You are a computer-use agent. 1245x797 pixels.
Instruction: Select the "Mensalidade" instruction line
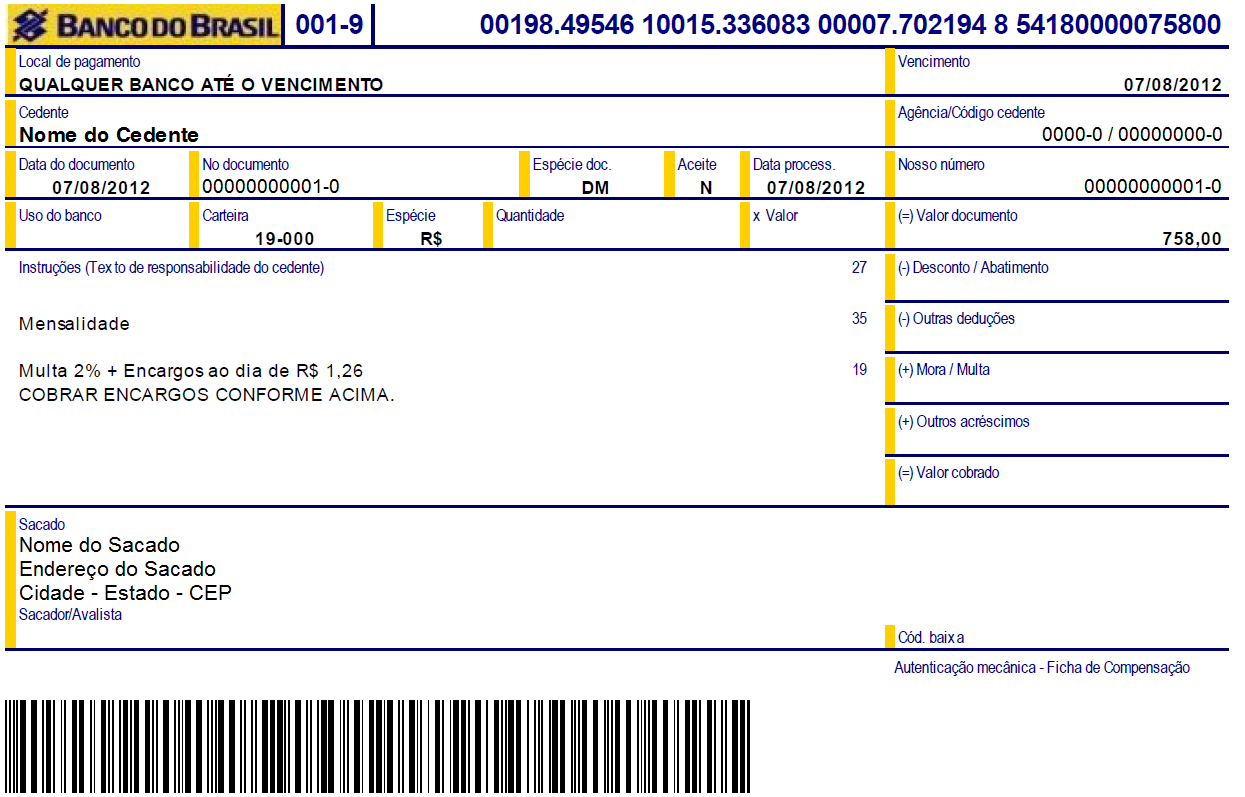click(x=74, y=324)
